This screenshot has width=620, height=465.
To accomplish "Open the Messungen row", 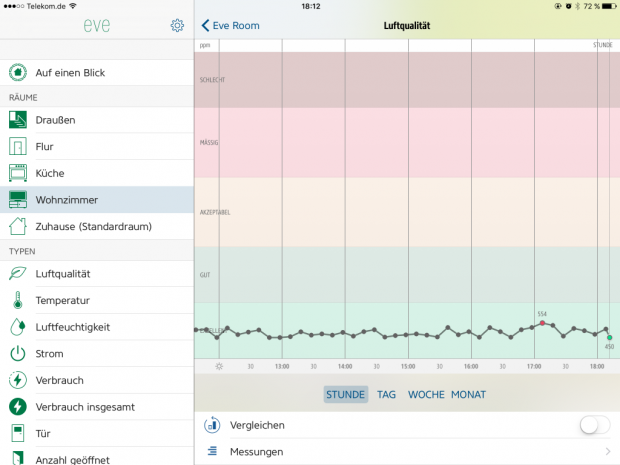I will (407, 452).
